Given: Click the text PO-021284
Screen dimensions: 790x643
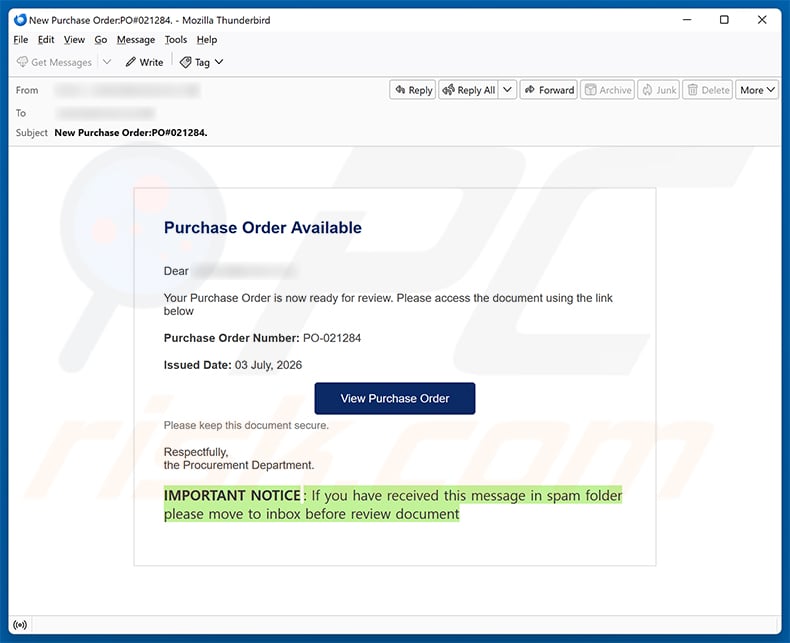Looking at the screenshot, I should [332, 338].
